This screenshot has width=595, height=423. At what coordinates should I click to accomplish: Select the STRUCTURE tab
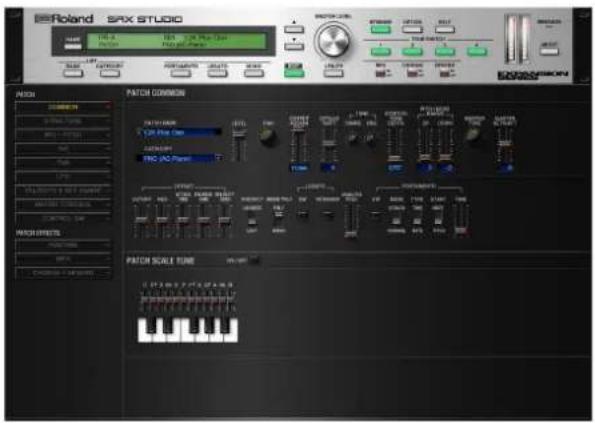tap(63, 121)
